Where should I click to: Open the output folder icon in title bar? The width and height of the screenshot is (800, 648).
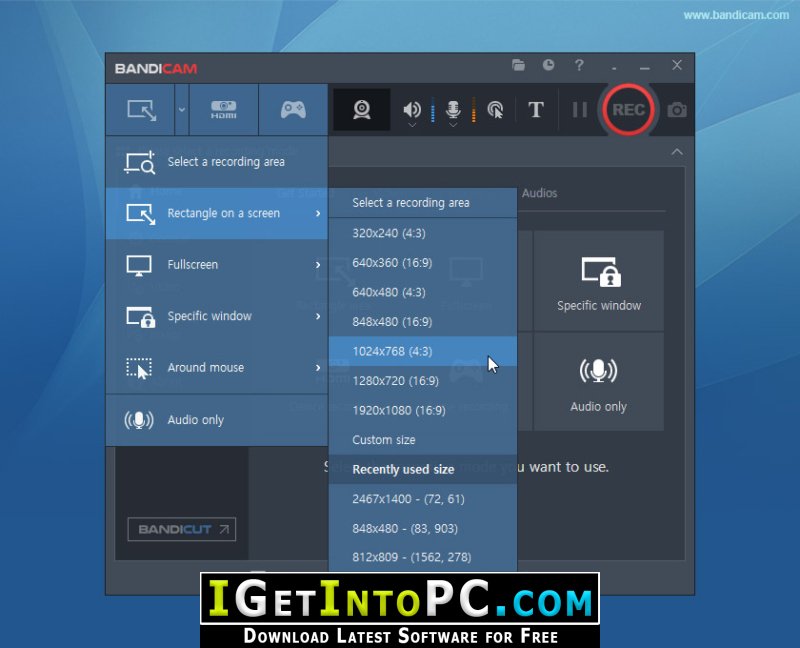pos(518,66)
